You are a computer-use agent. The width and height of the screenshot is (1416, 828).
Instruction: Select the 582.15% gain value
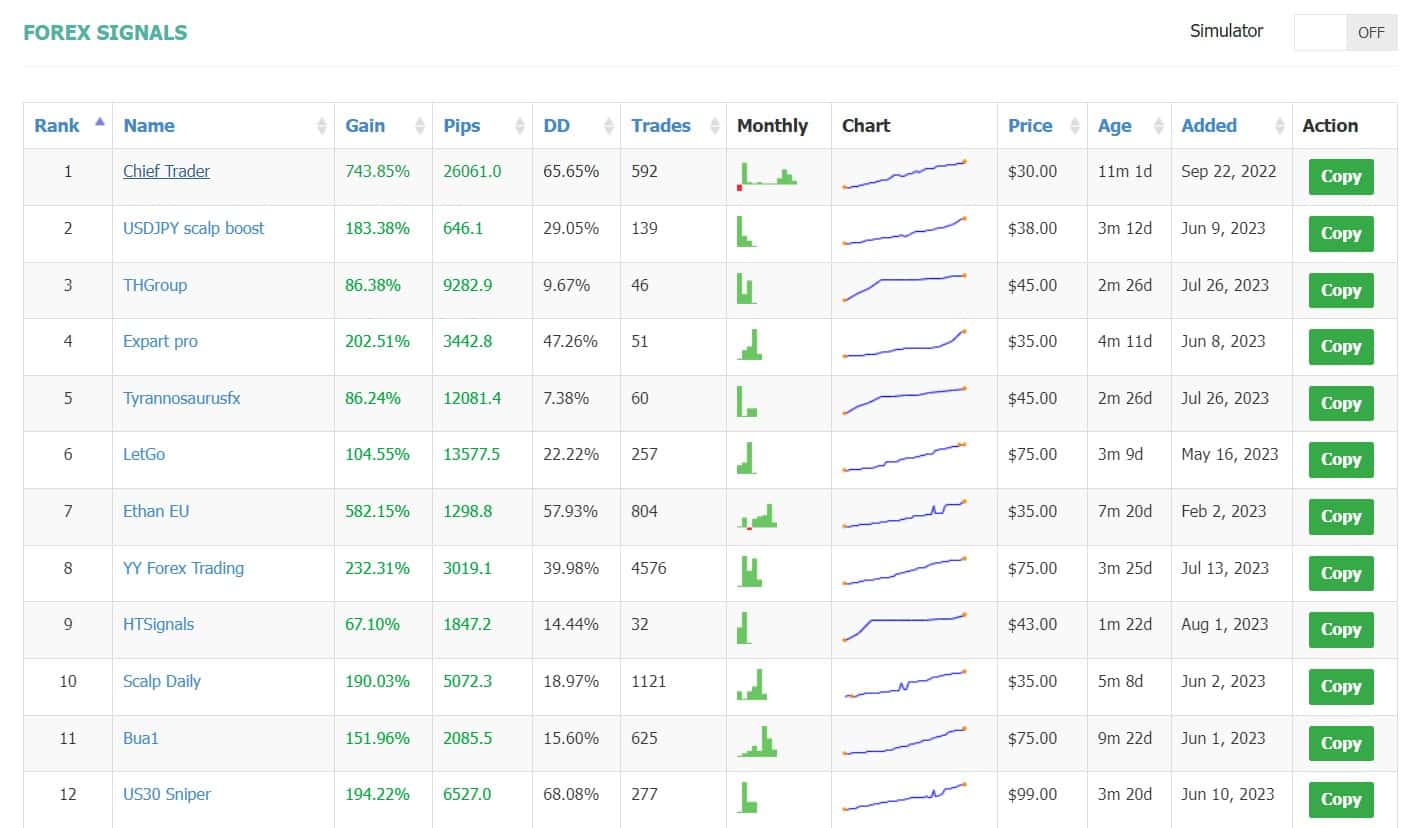pos(378,511)
